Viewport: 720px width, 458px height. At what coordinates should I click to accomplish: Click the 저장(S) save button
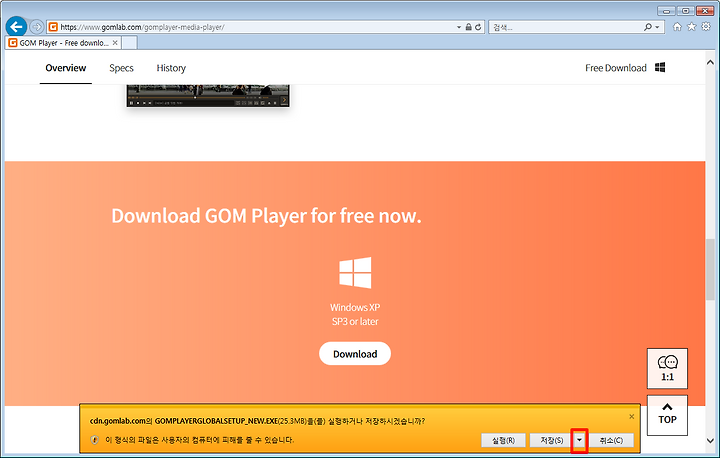[551, 440]
